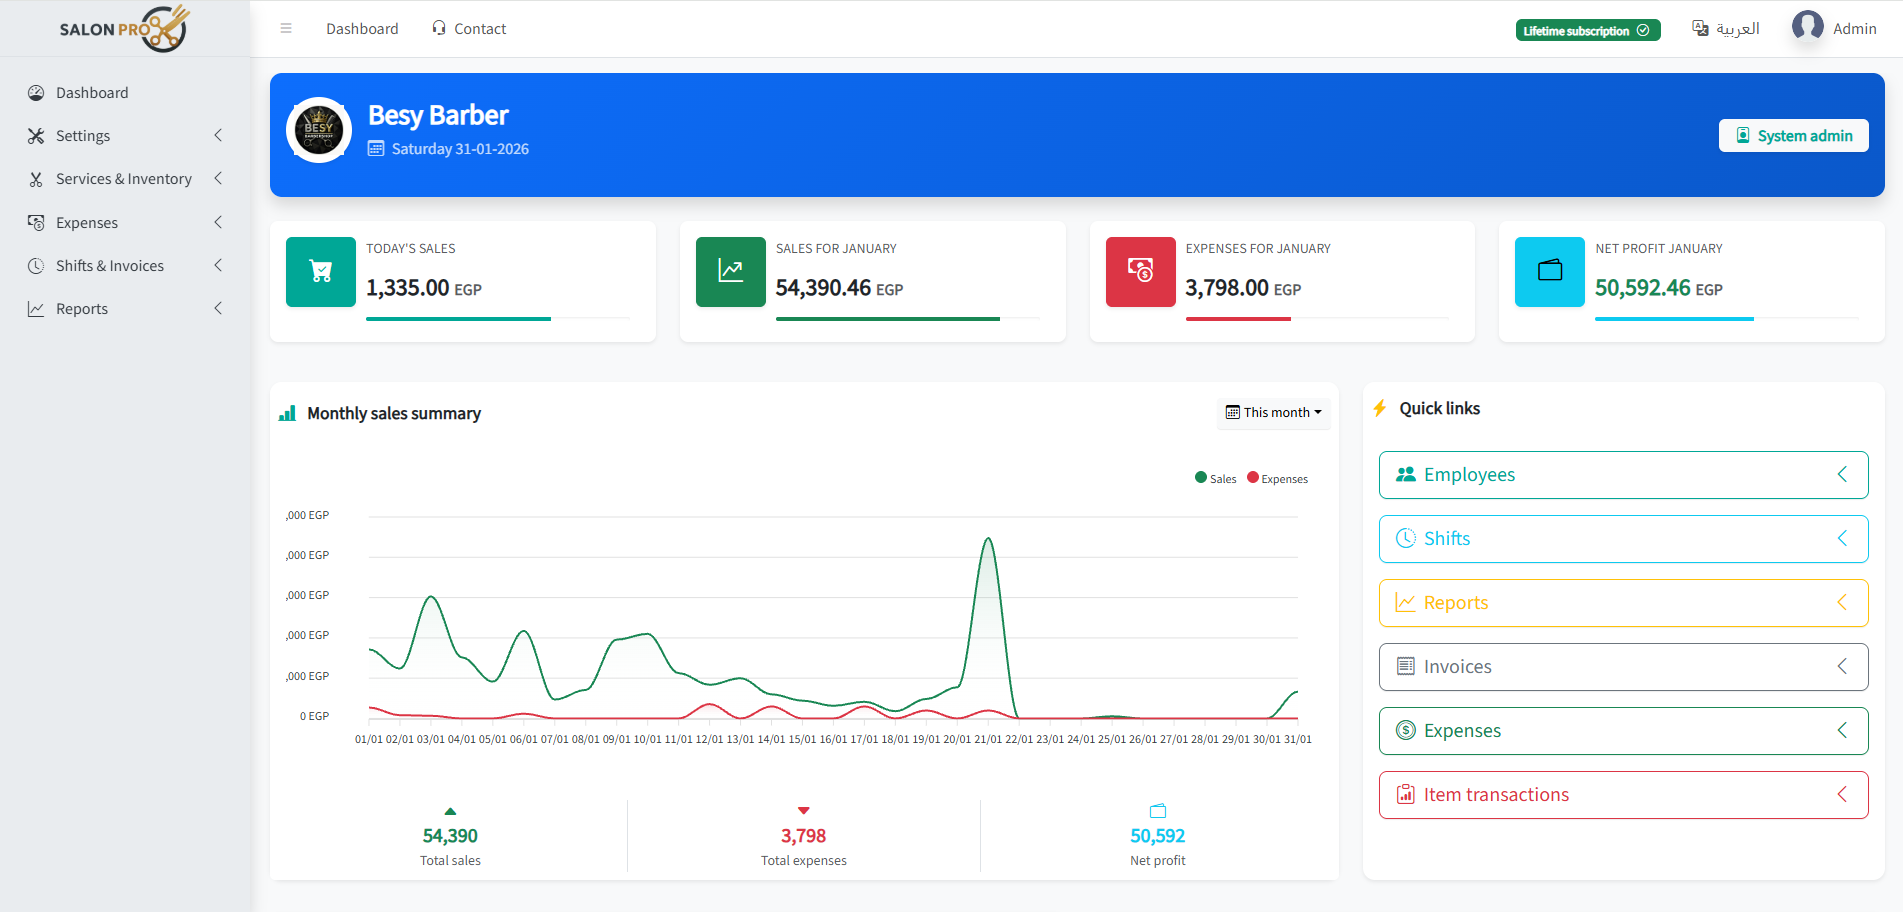Click the translation icon near العربية
Image resolution: width=1903 pixels, height=912 pixels.
click(1700, 28)
